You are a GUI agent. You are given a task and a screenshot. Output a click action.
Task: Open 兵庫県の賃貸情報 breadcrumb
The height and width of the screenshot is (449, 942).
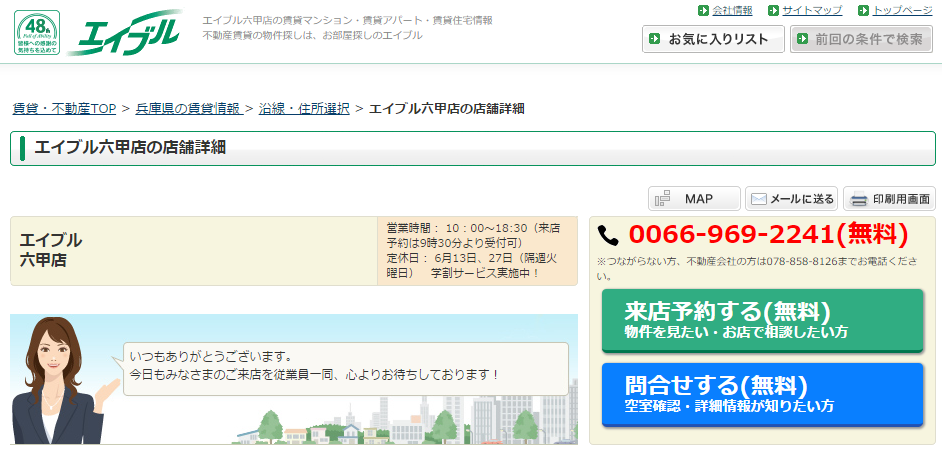[x=189, y=109]
